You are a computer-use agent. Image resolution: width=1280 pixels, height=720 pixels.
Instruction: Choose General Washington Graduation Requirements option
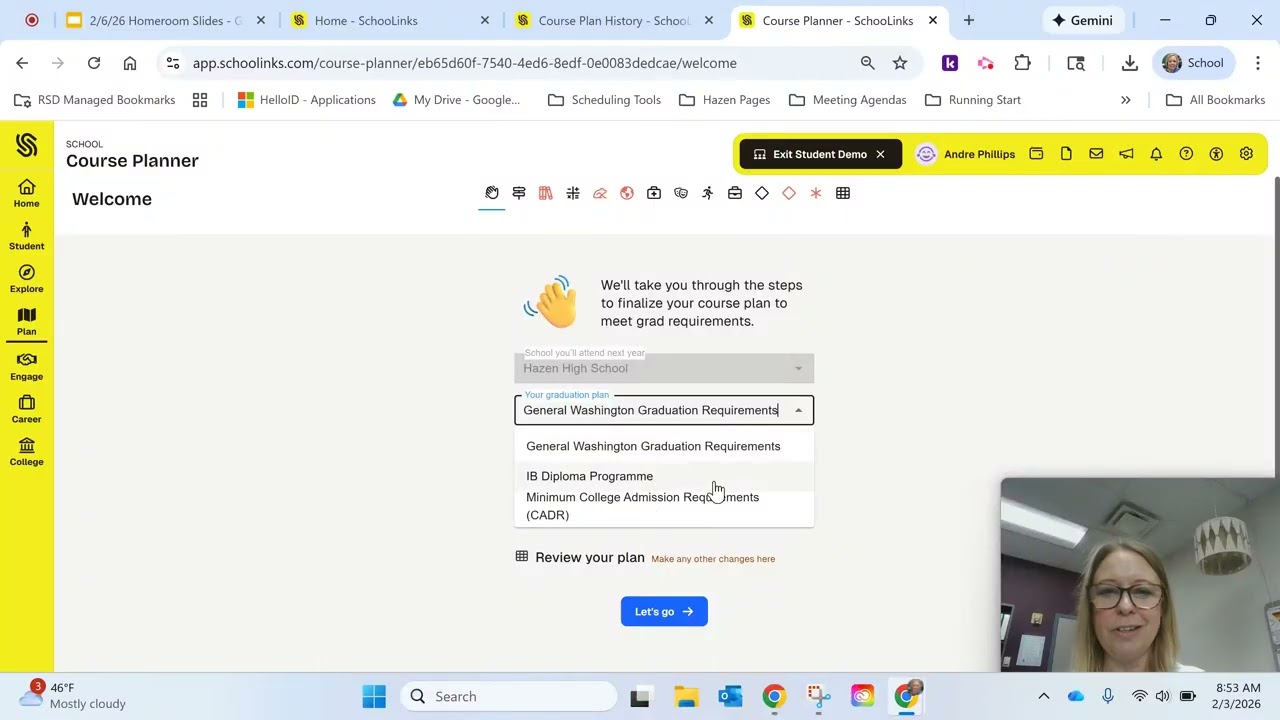click(x=664, y=446)
